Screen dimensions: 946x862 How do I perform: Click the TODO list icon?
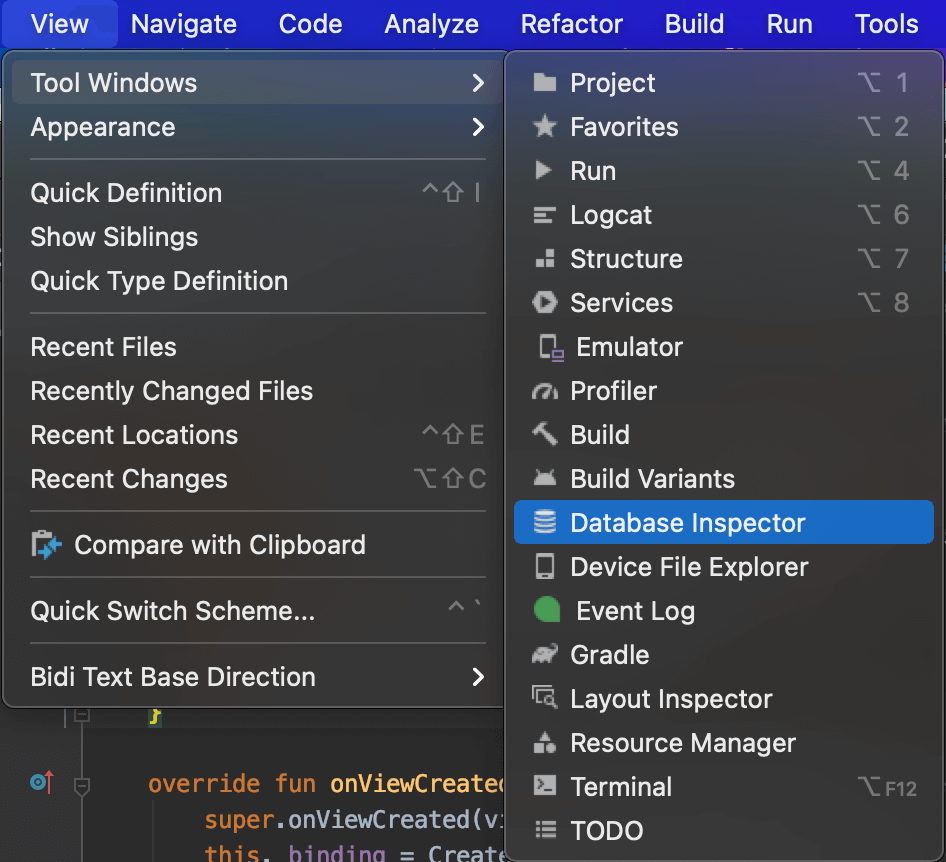coord(546,831)
